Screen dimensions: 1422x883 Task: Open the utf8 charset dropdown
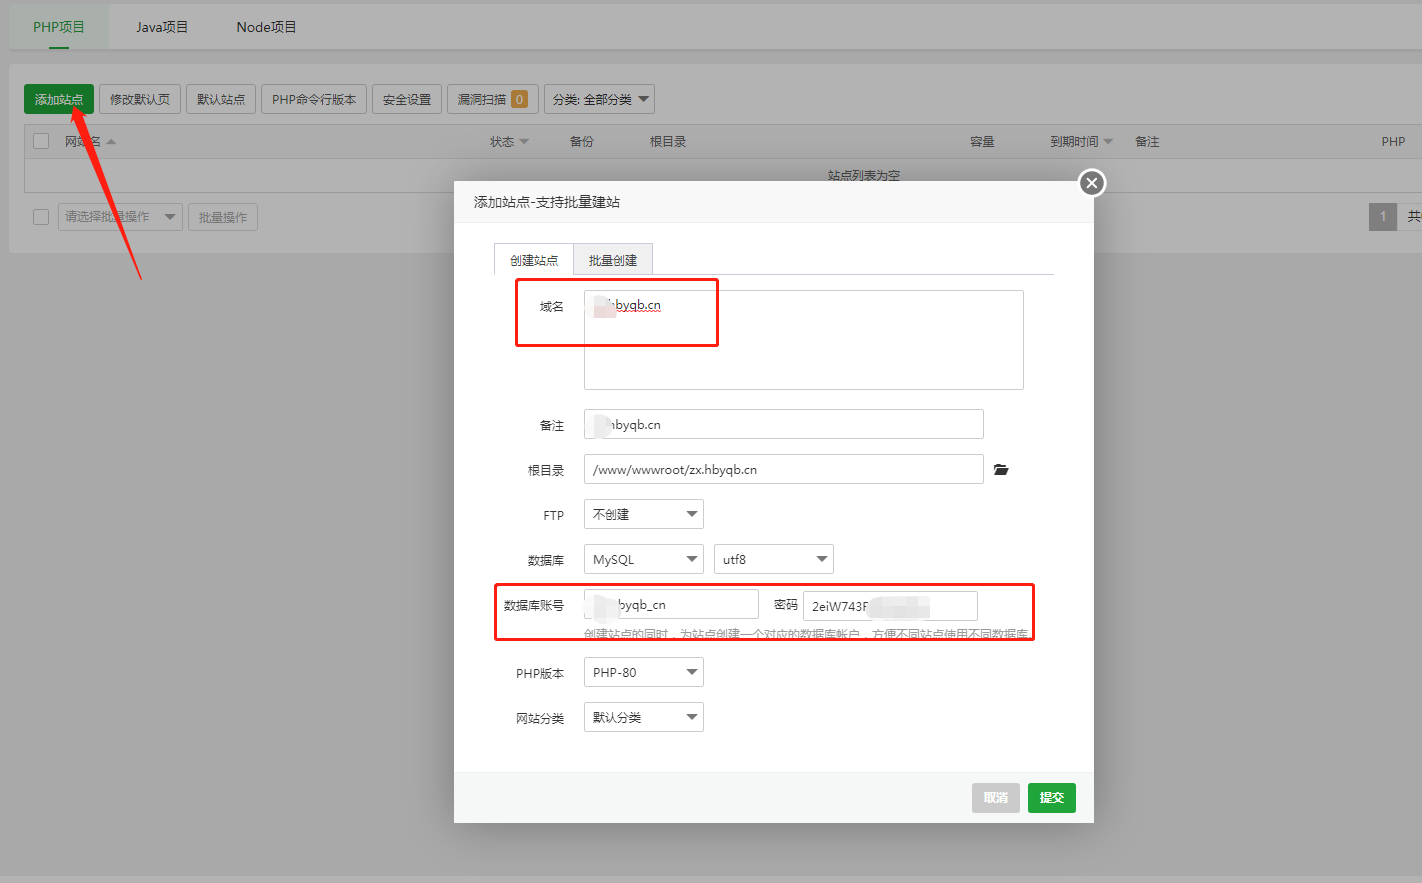pyautogui.click(x=774, y=559)
